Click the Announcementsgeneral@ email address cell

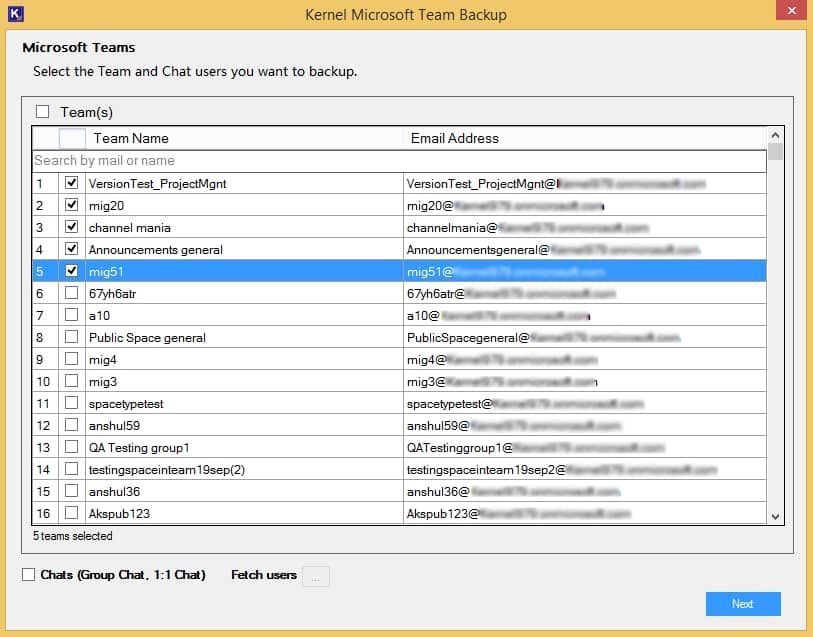584,250
